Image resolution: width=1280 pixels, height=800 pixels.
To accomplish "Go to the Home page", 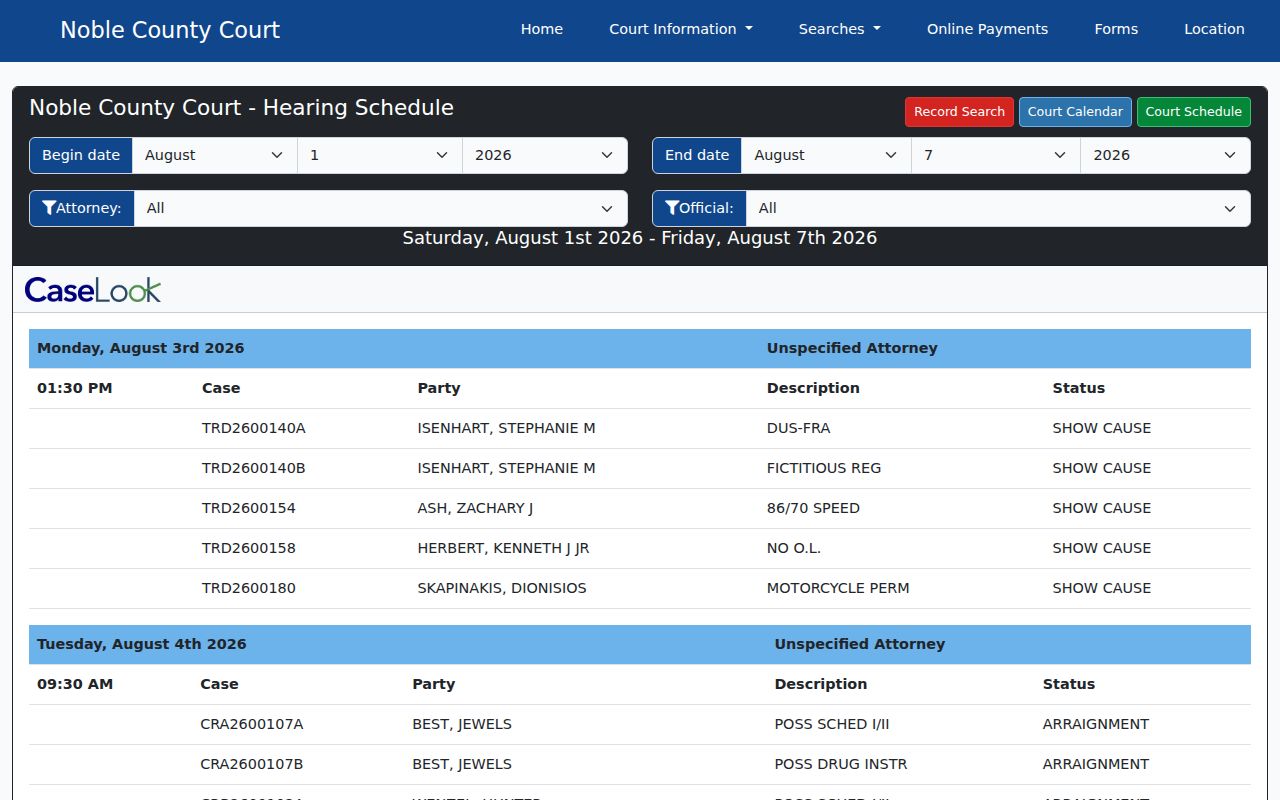I will (542, 29).
